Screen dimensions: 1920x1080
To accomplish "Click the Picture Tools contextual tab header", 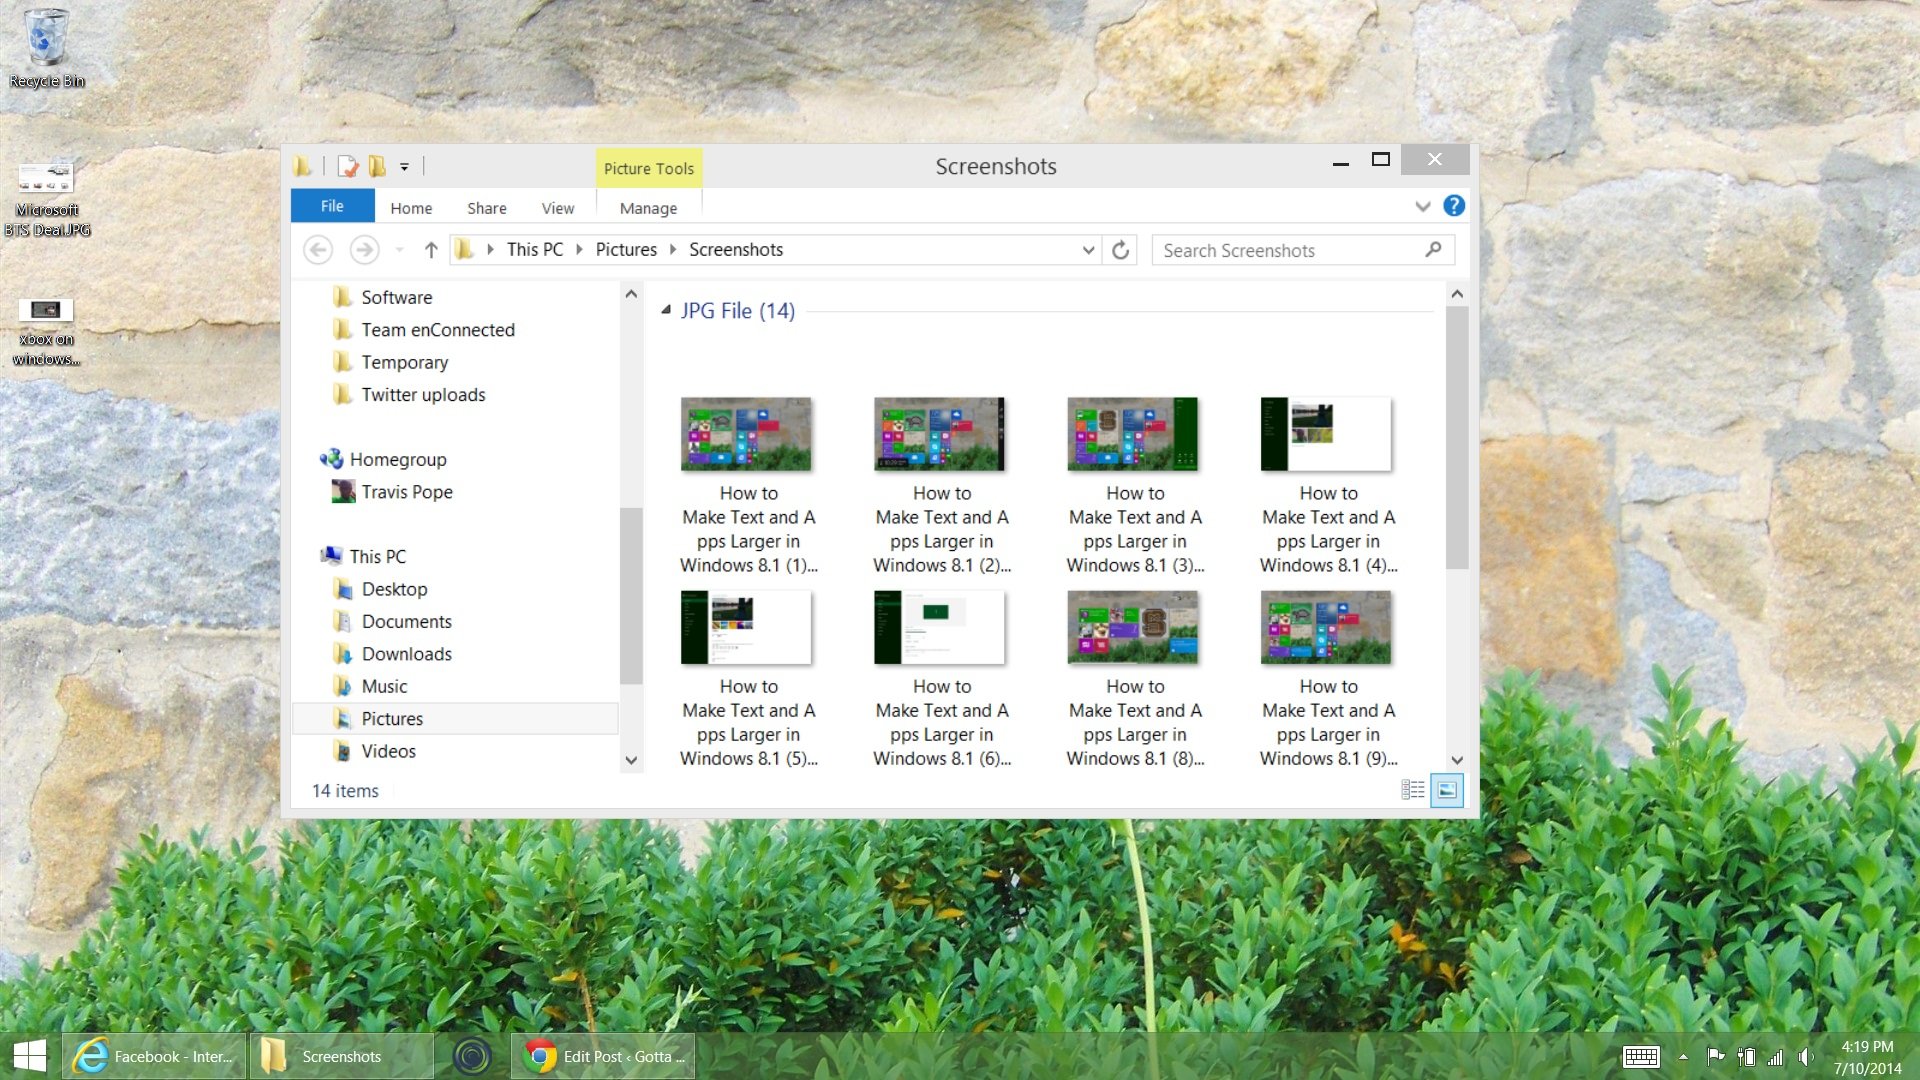I will [649, 168].
